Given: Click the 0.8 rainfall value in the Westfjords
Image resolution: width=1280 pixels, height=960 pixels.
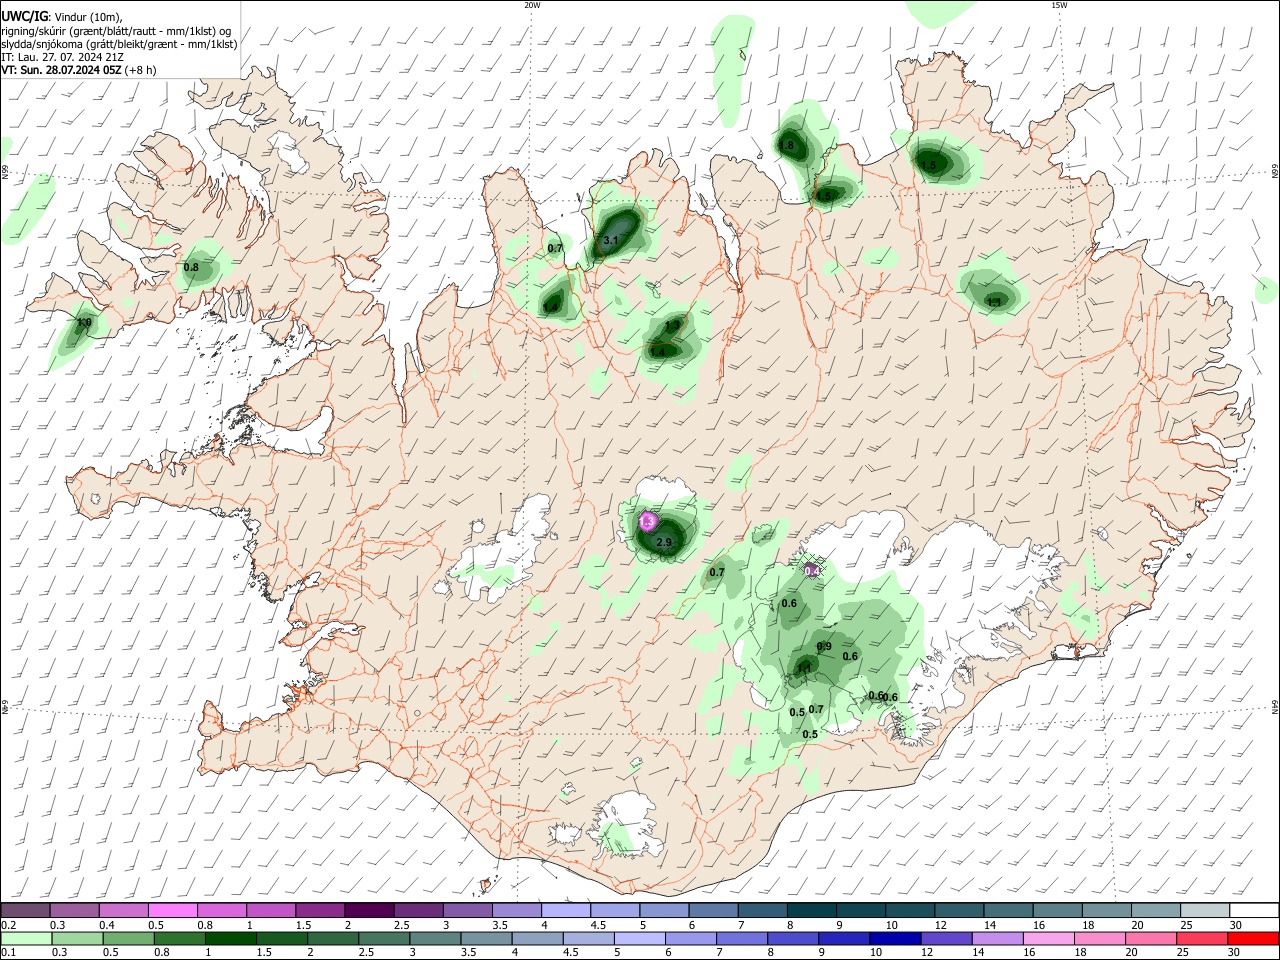Looking at the screenshot, I should (x=191, y=268).
